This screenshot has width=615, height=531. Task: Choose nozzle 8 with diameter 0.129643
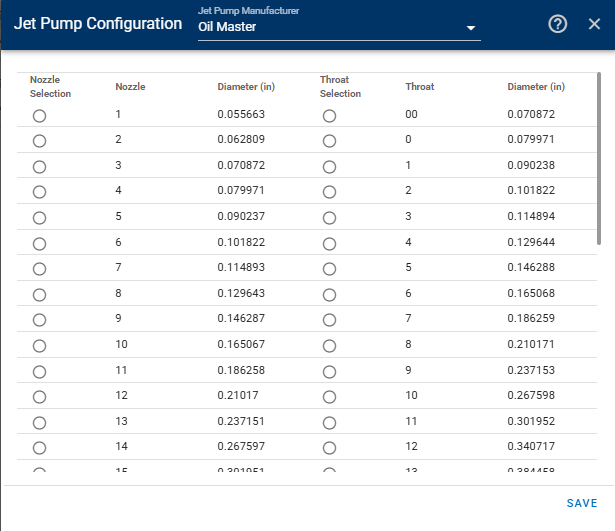point(39,295)
